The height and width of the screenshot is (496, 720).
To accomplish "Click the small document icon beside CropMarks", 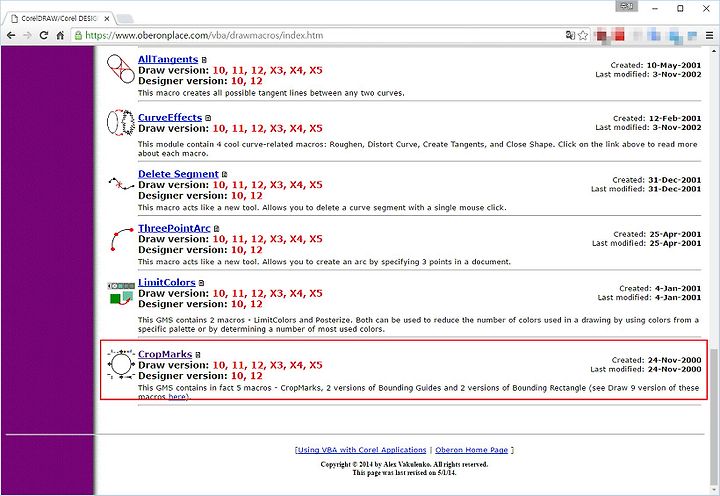I will tap(198, 355).
